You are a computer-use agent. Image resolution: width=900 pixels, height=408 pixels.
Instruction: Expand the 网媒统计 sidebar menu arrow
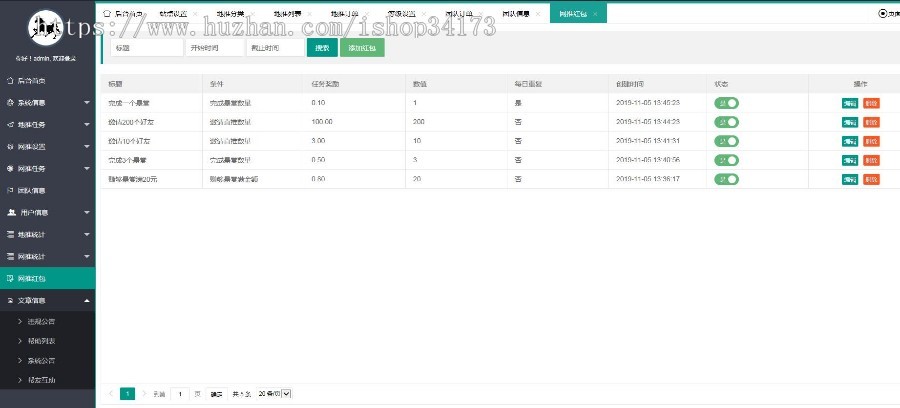[87, 257]
